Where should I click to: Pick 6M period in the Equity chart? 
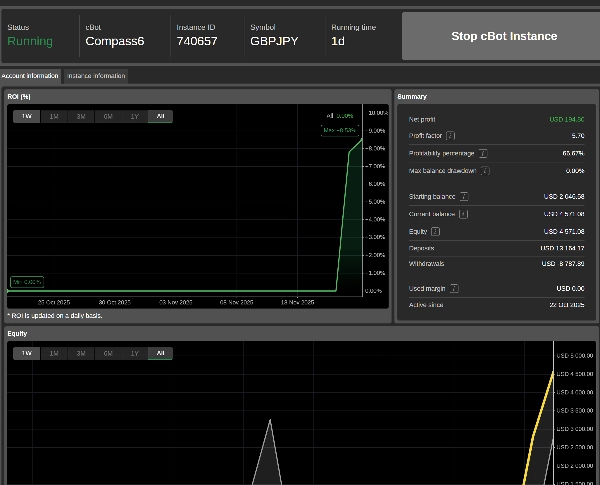pyautogui.click(x=107, y=353)
